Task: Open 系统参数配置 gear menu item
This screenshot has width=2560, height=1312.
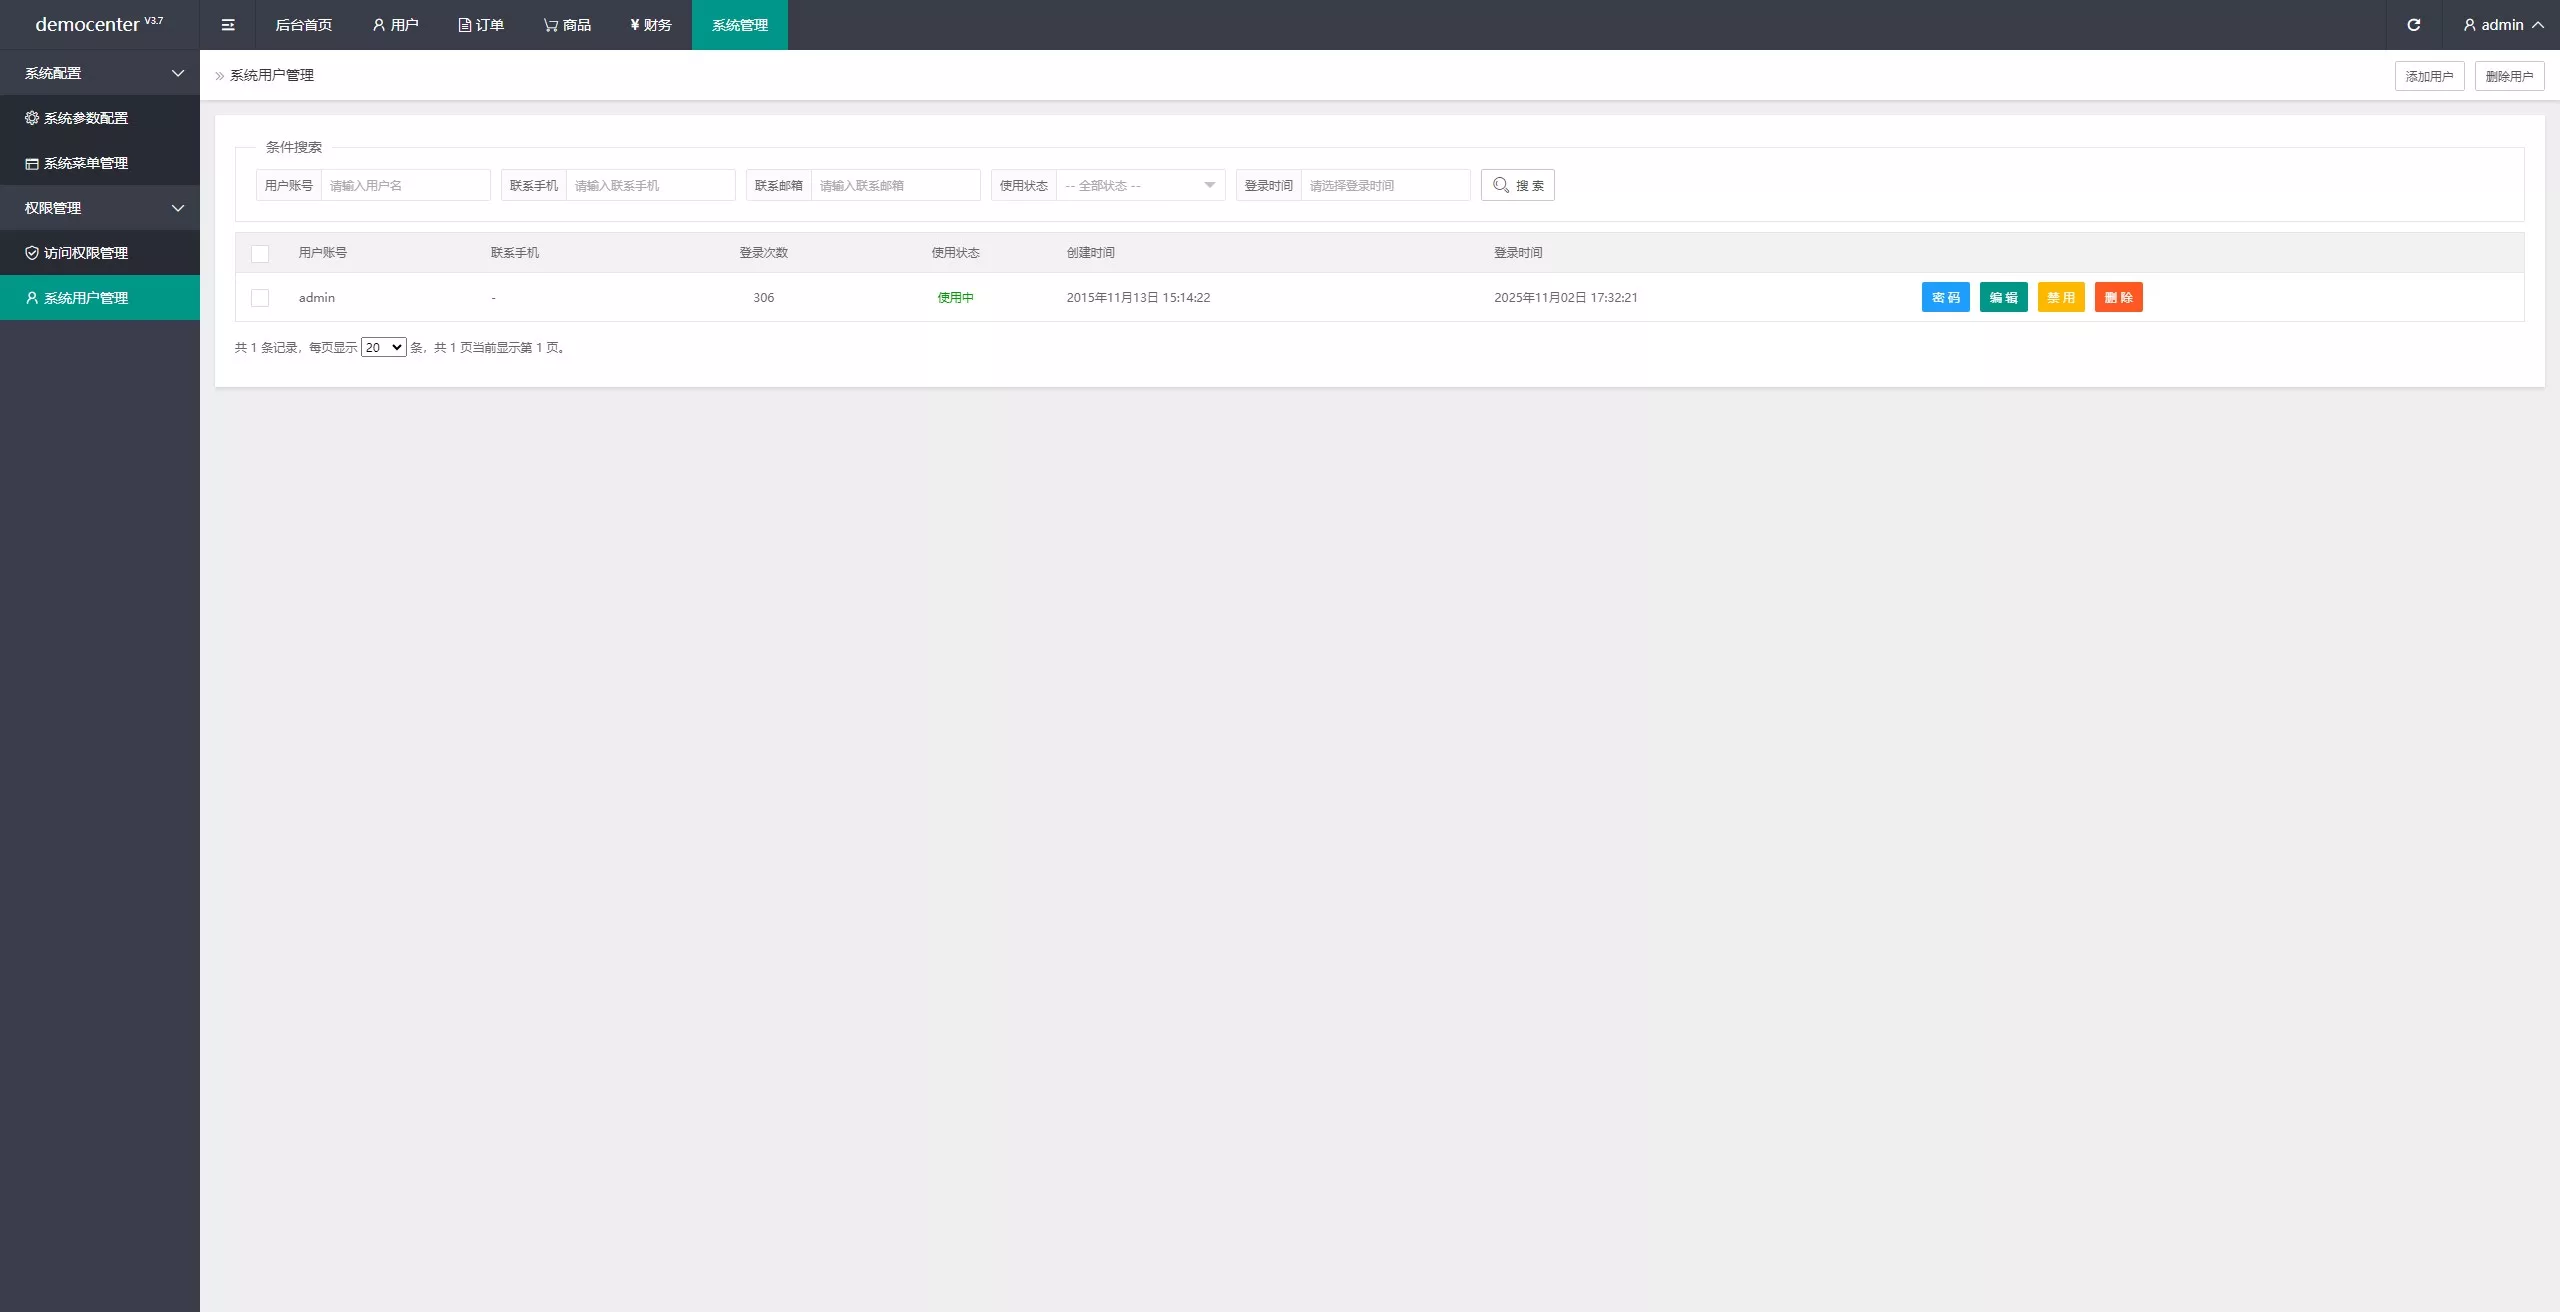Action: 86,118
